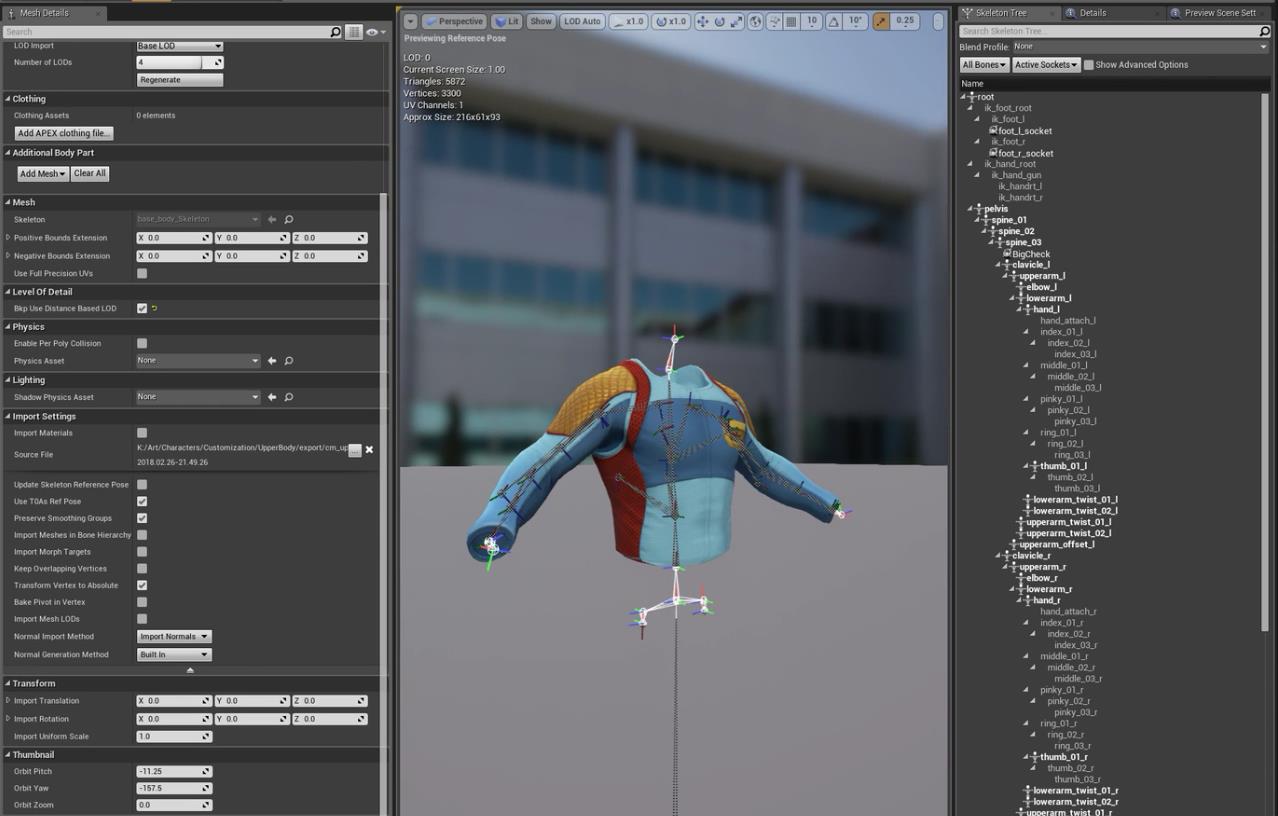Select the rotate gizmo in viewport toolbar
This screenshot has width=1278, height=816.
click(x=720, y=20)
